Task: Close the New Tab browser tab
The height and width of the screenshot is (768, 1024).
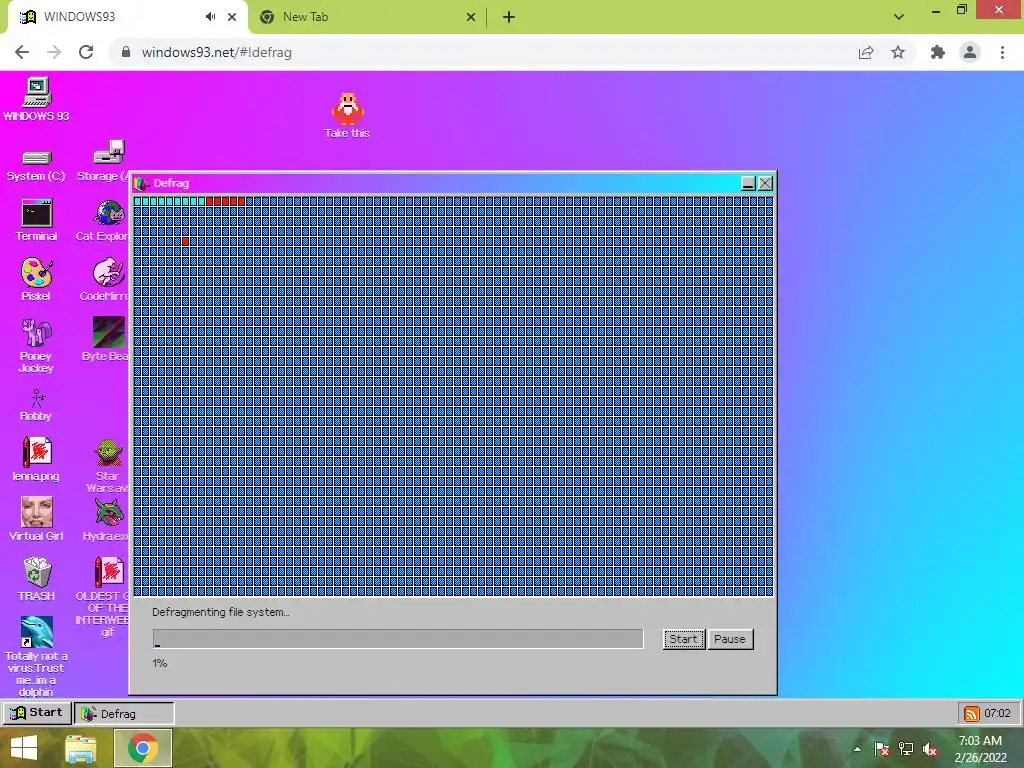Action: (471, 17)
